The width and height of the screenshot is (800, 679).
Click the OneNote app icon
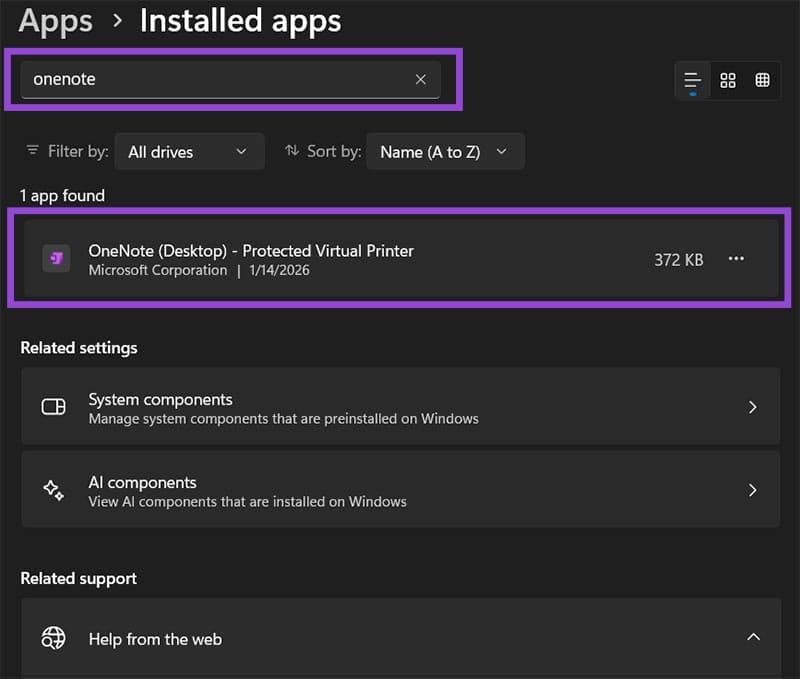click(x=58, y=258)
